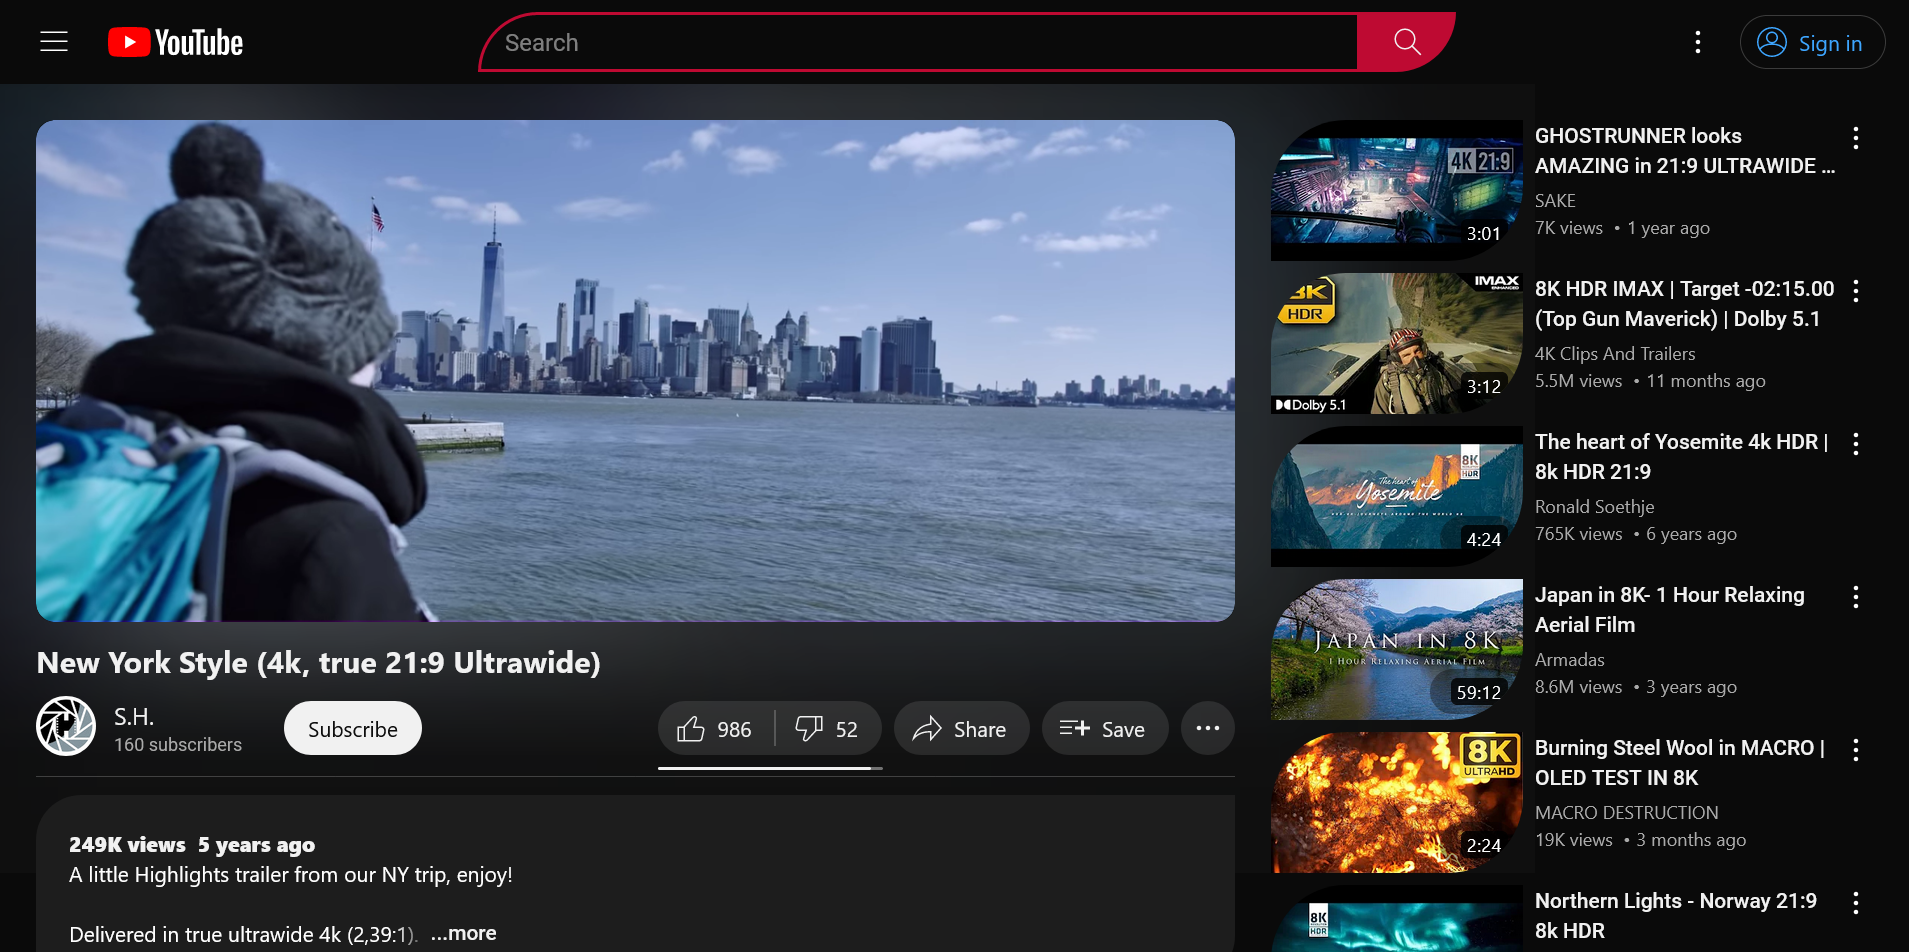Image resolution: width=1909 pixels, height=952 pixels.
Task: Click the search magnifier button
Action: [x=1406, y=42]
